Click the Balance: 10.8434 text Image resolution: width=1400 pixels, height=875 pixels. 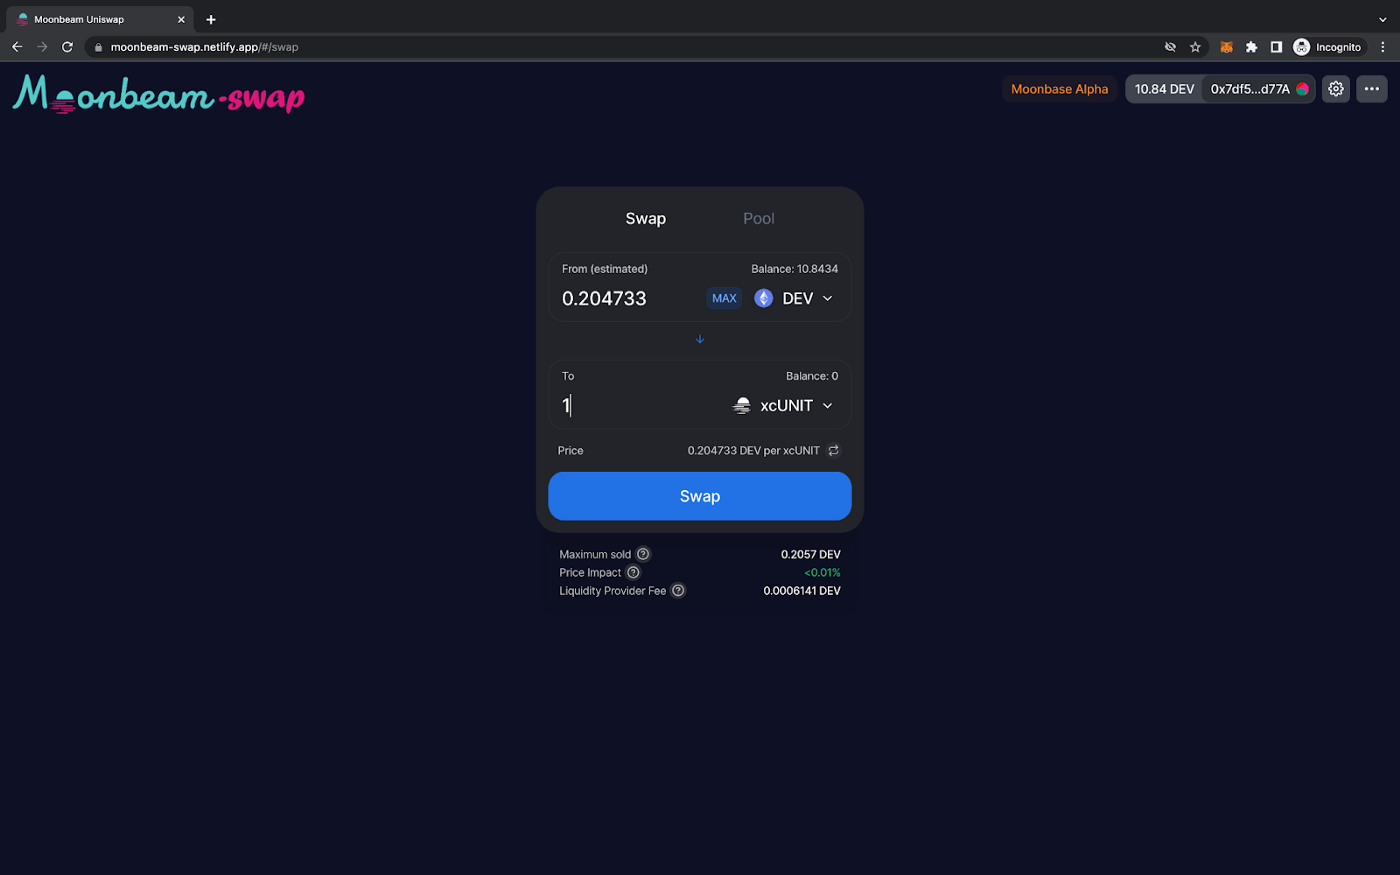795,269
